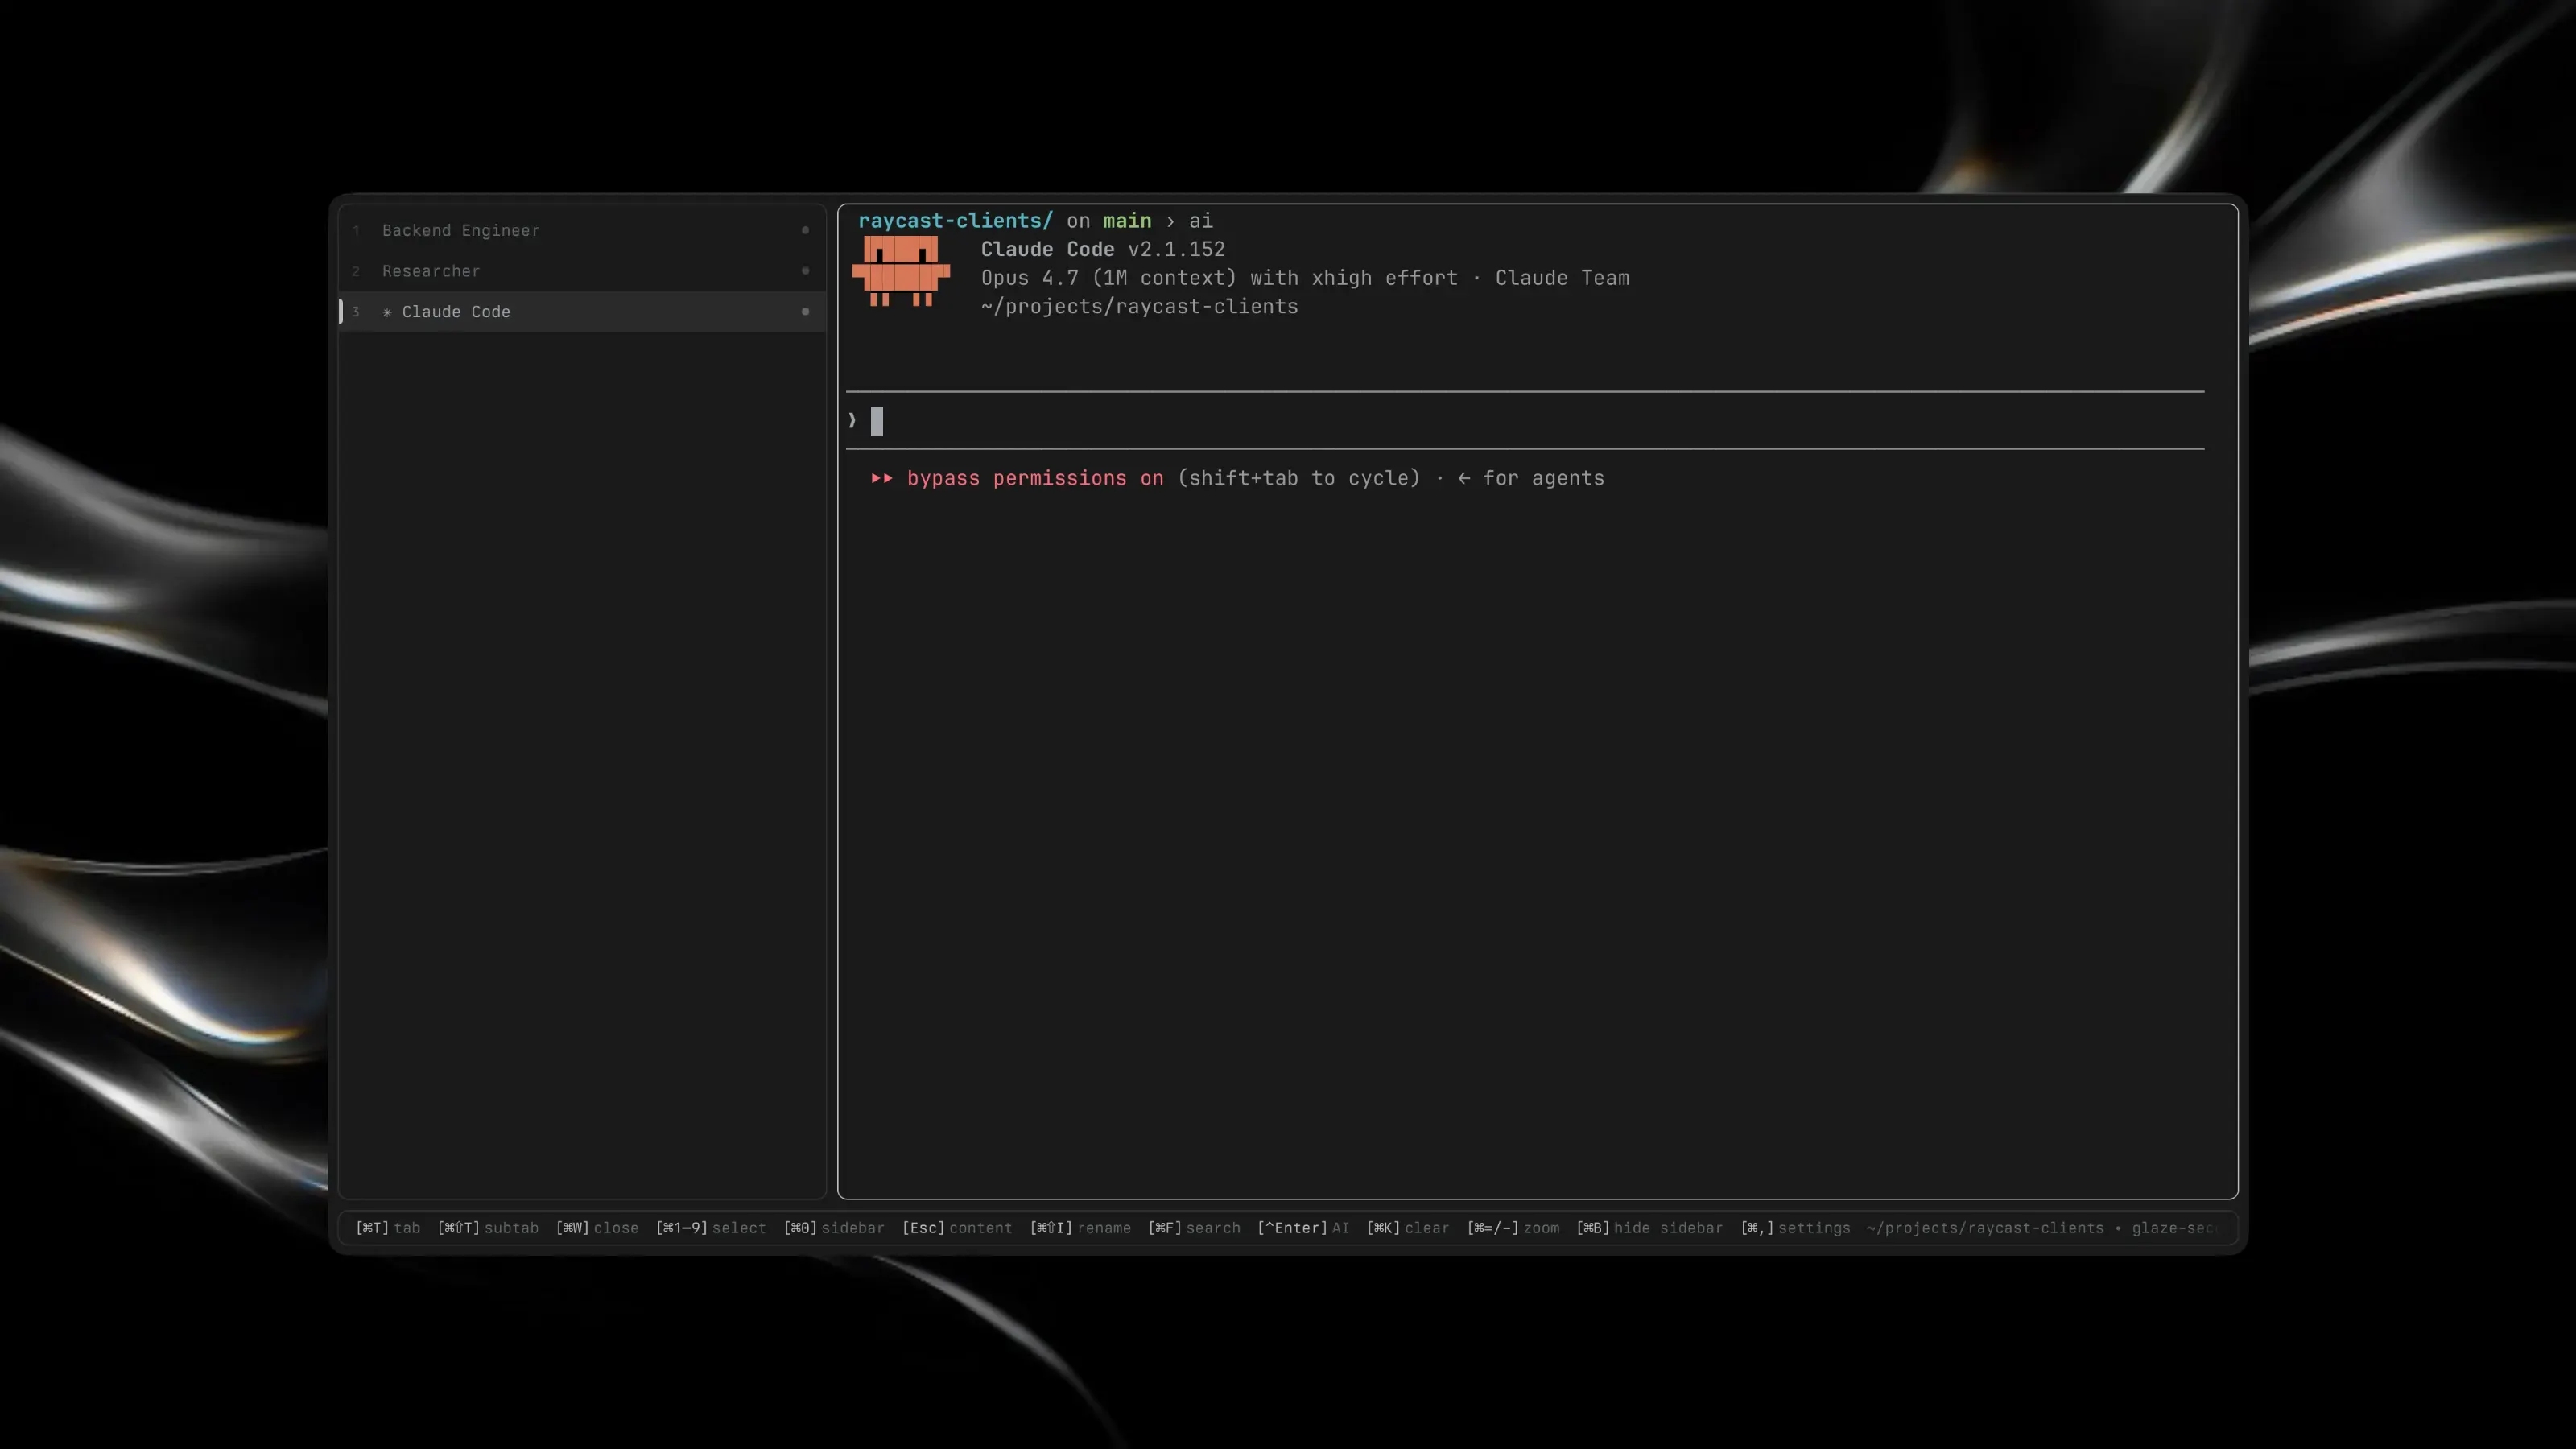
Task: Click '(shift+tab to cycle)' hint text
Action: [1299, 478]
